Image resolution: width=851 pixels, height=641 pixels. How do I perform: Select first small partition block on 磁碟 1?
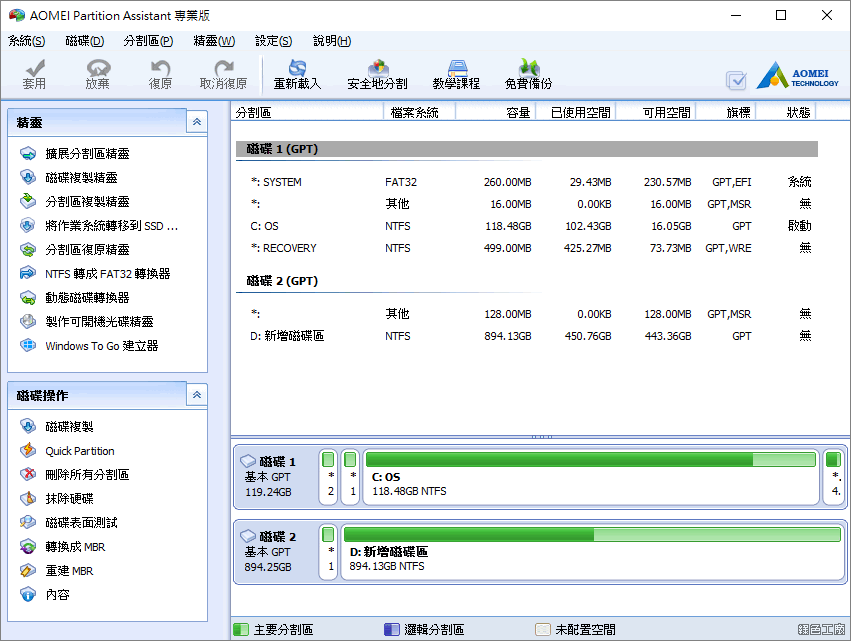point(328,477)
